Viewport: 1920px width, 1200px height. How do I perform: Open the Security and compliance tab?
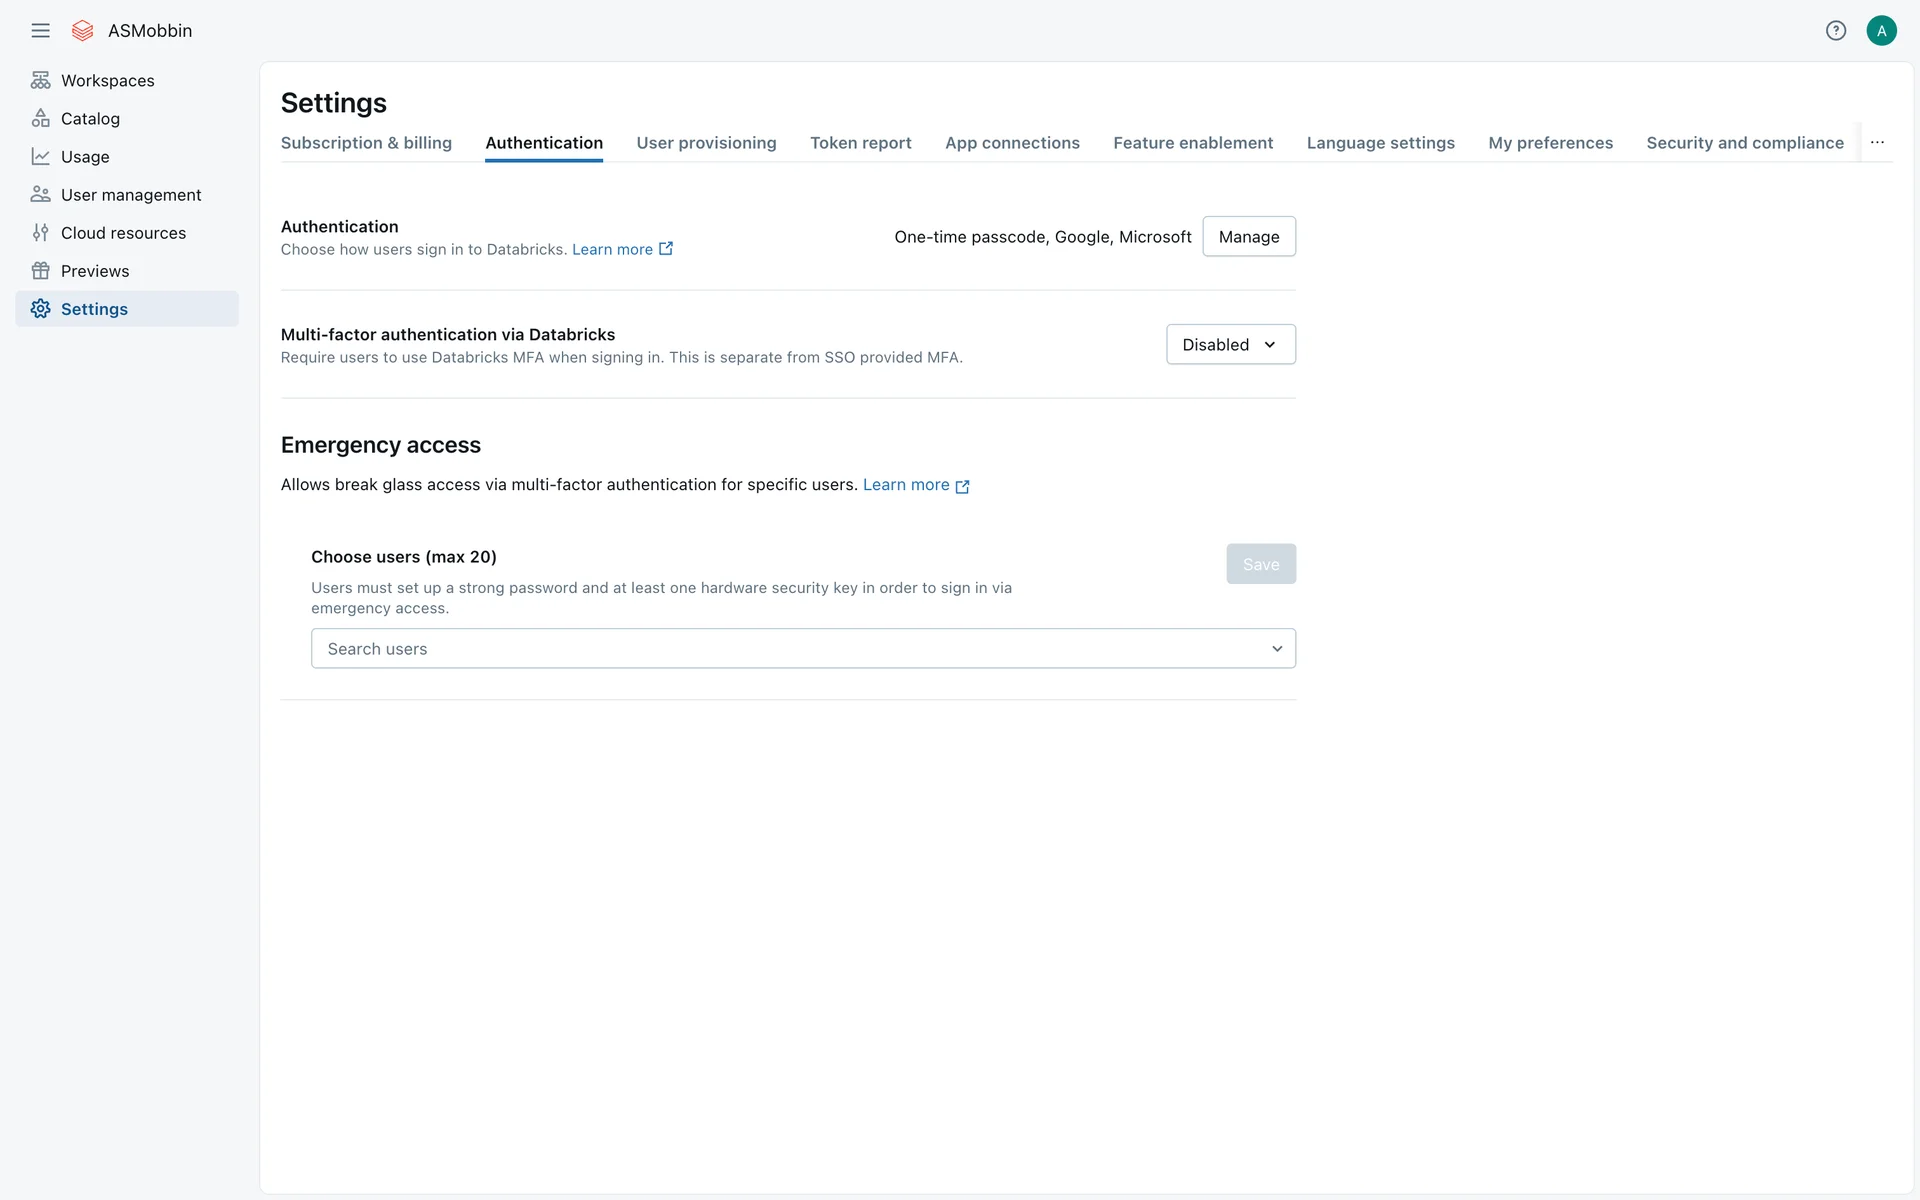click(1744, 143)
